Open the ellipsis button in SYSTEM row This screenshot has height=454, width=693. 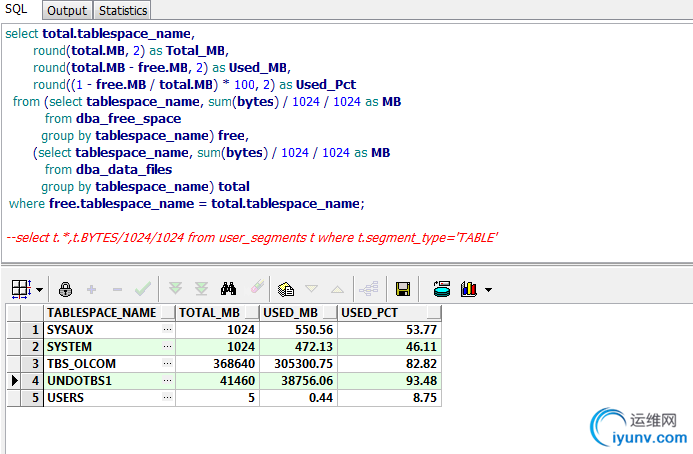168,346
